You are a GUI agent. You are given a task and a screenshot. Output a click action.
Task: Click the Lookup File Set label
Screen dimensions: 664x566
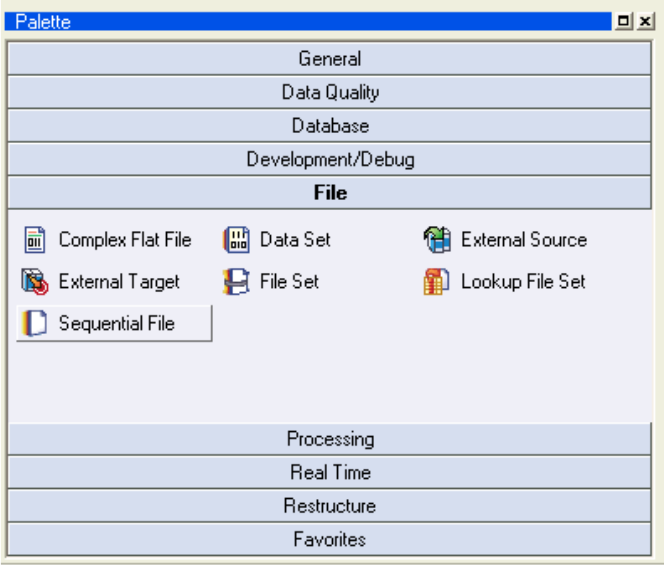pyautogui.click(x=523, y=282)
